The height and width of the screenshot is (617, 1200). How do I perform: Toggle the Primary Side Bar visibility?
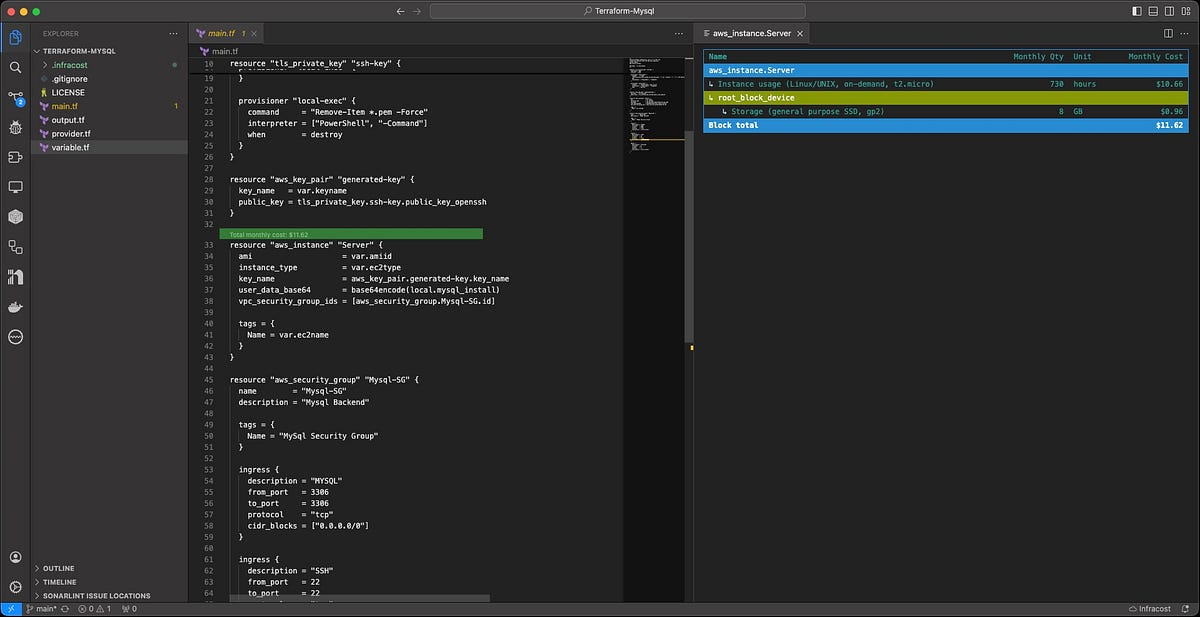click(1136, 10)
